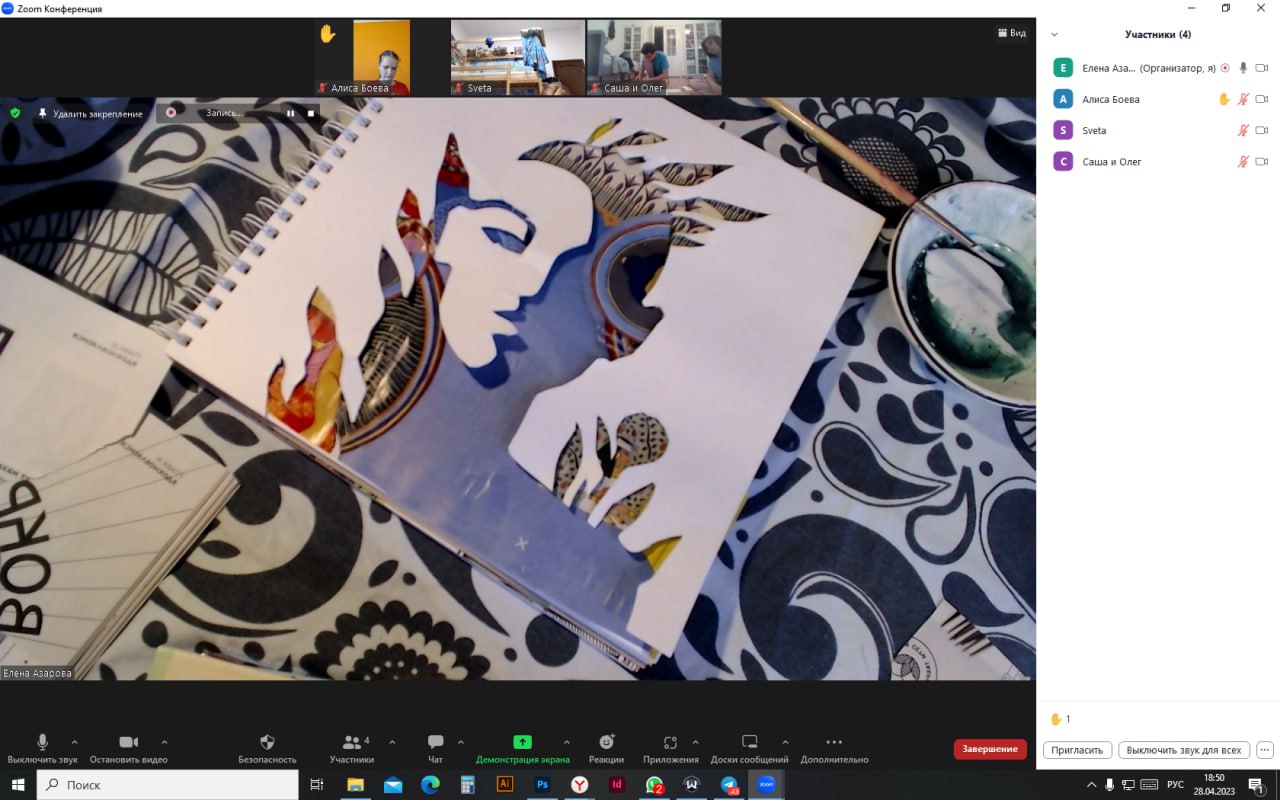Open Adobe Illustrator from the taskbar
The height and width of the screenshot is (800, 1280).
pos(505,785)
